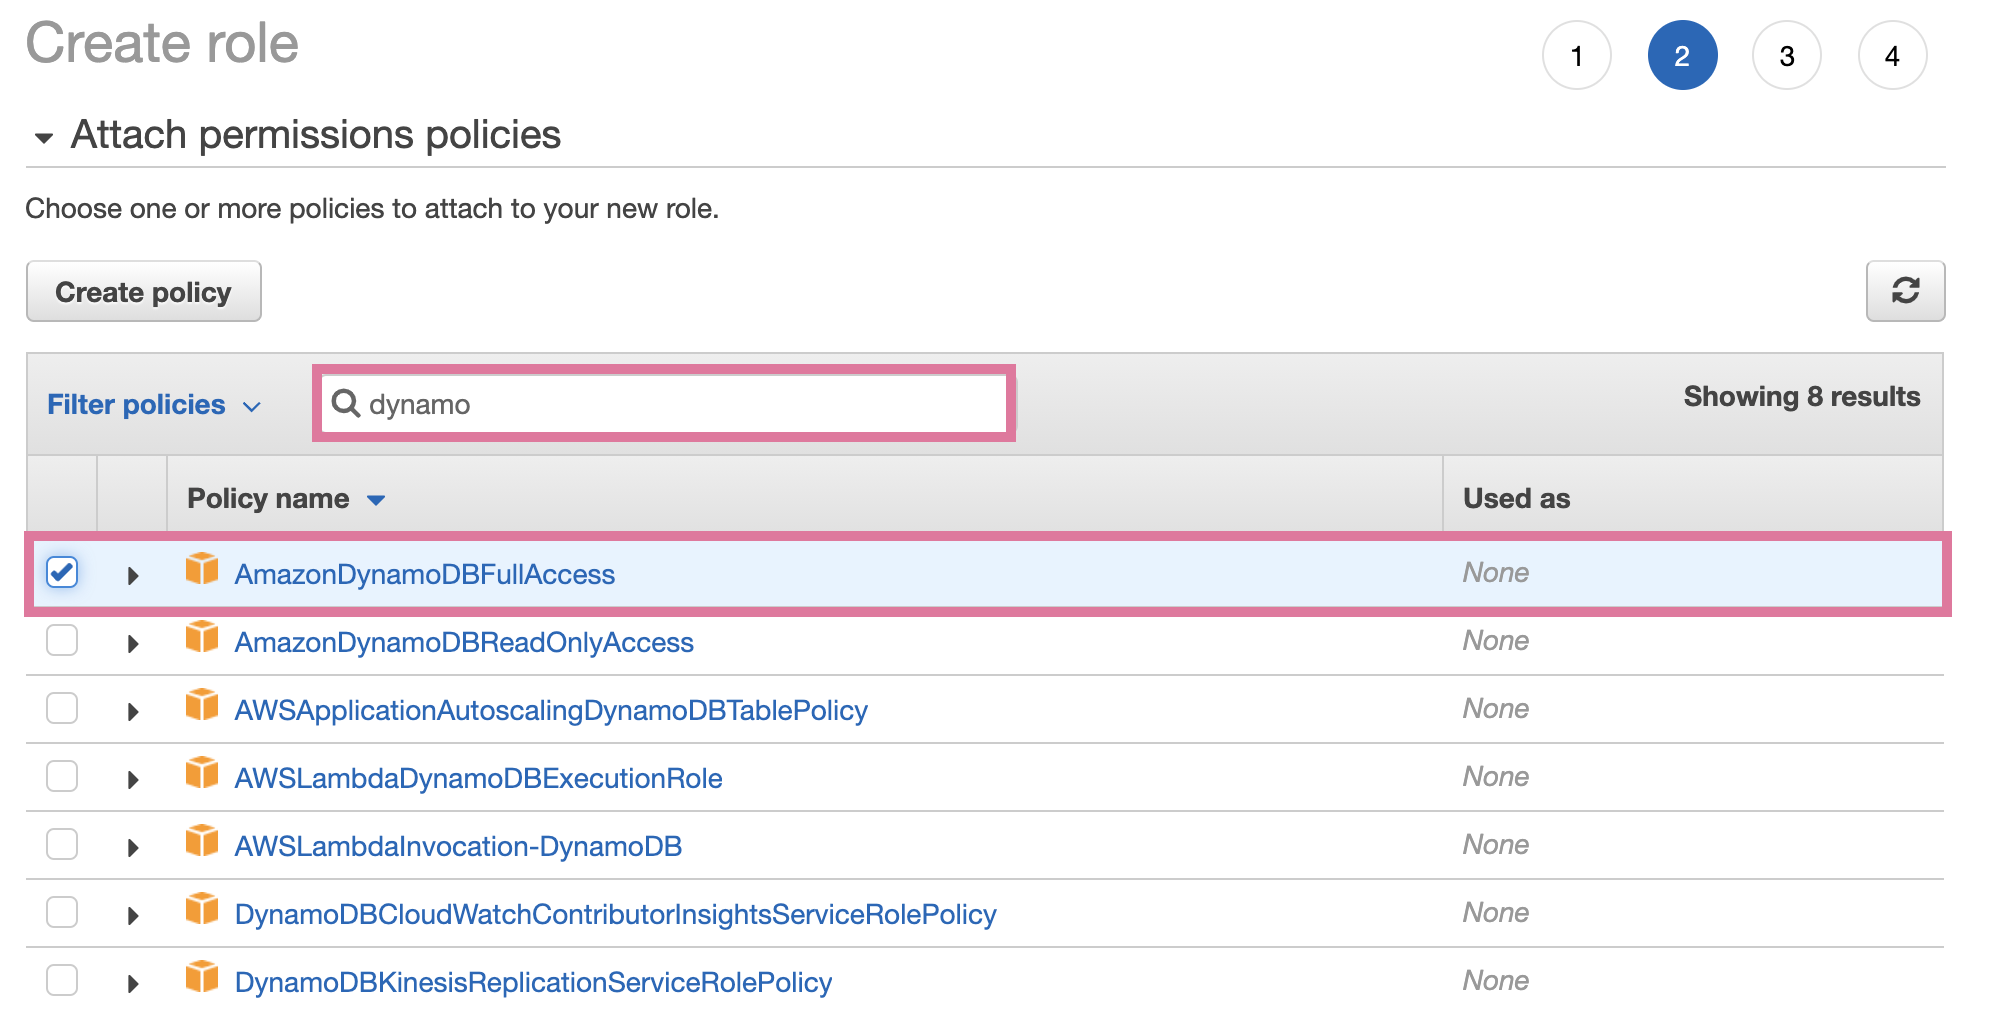Click the AWSLambdaDynamoDBExecutionRole cube icon

pos(202,773)
